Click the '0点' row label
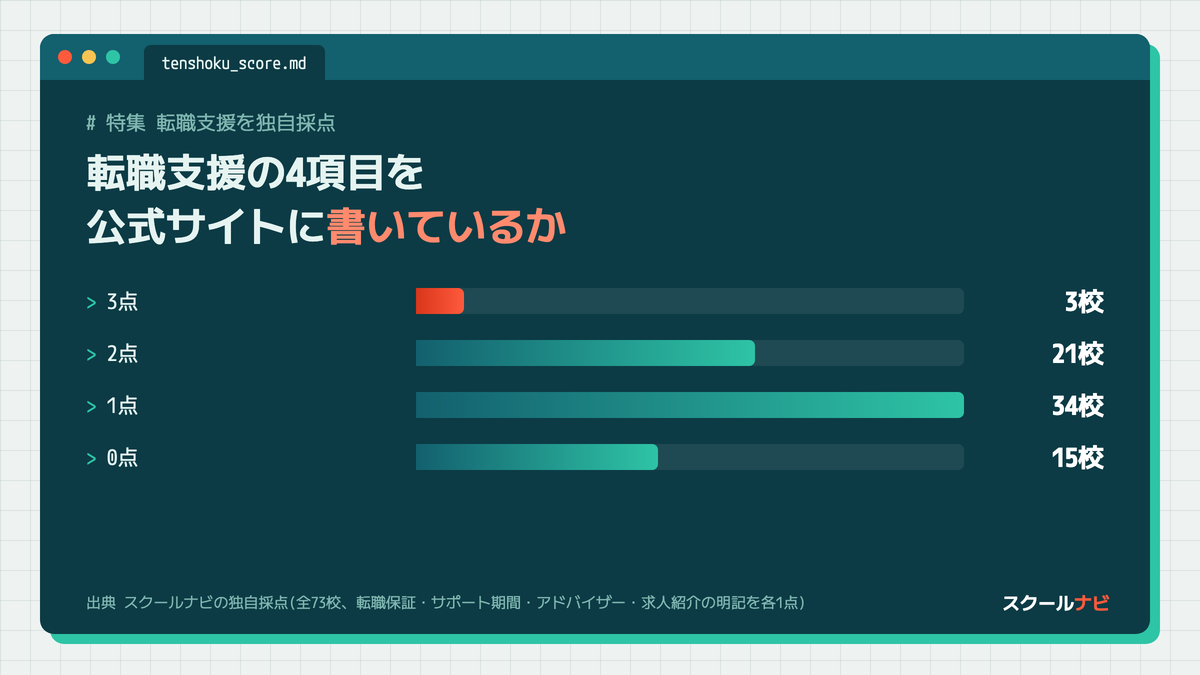Viewport: 1200px width, 675px height. click(122, 458)
